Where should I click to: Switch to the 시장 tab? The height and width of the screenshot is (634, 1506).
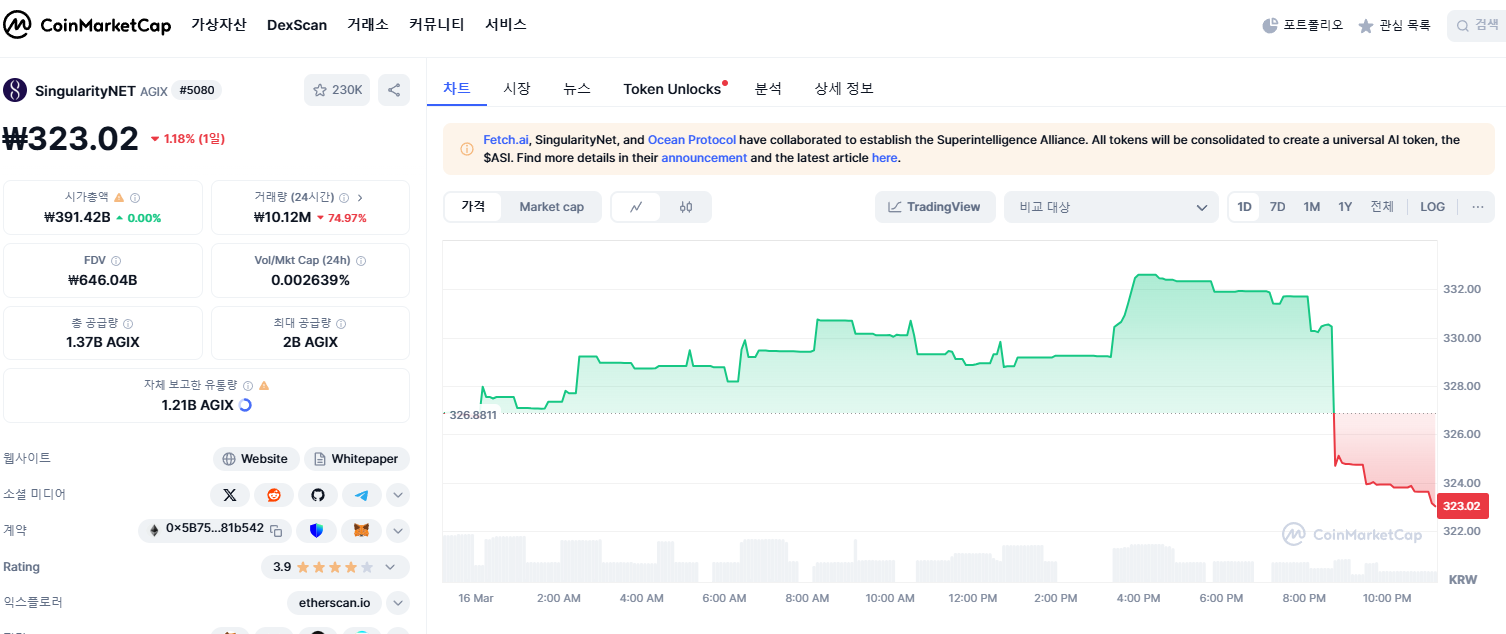[517, 88]
